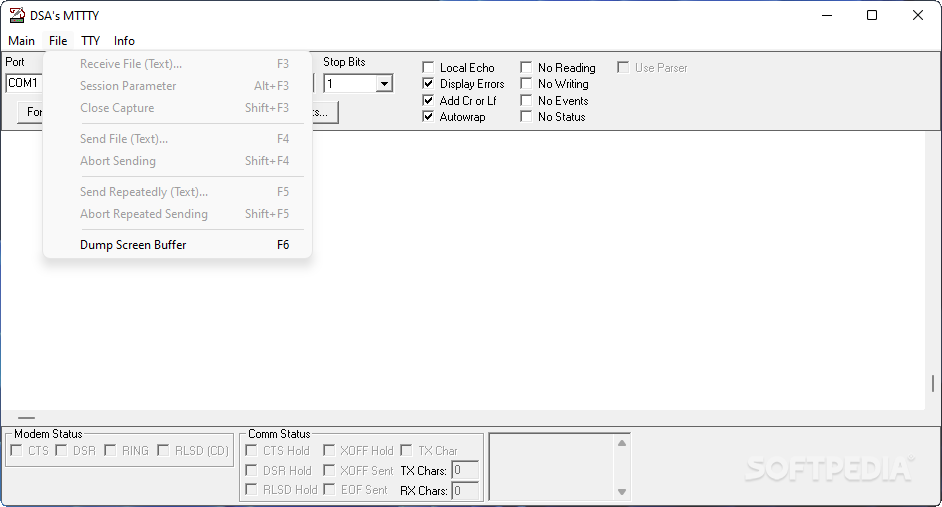Close the open File menu
The image size is (942, 507).
coord(58,41)
